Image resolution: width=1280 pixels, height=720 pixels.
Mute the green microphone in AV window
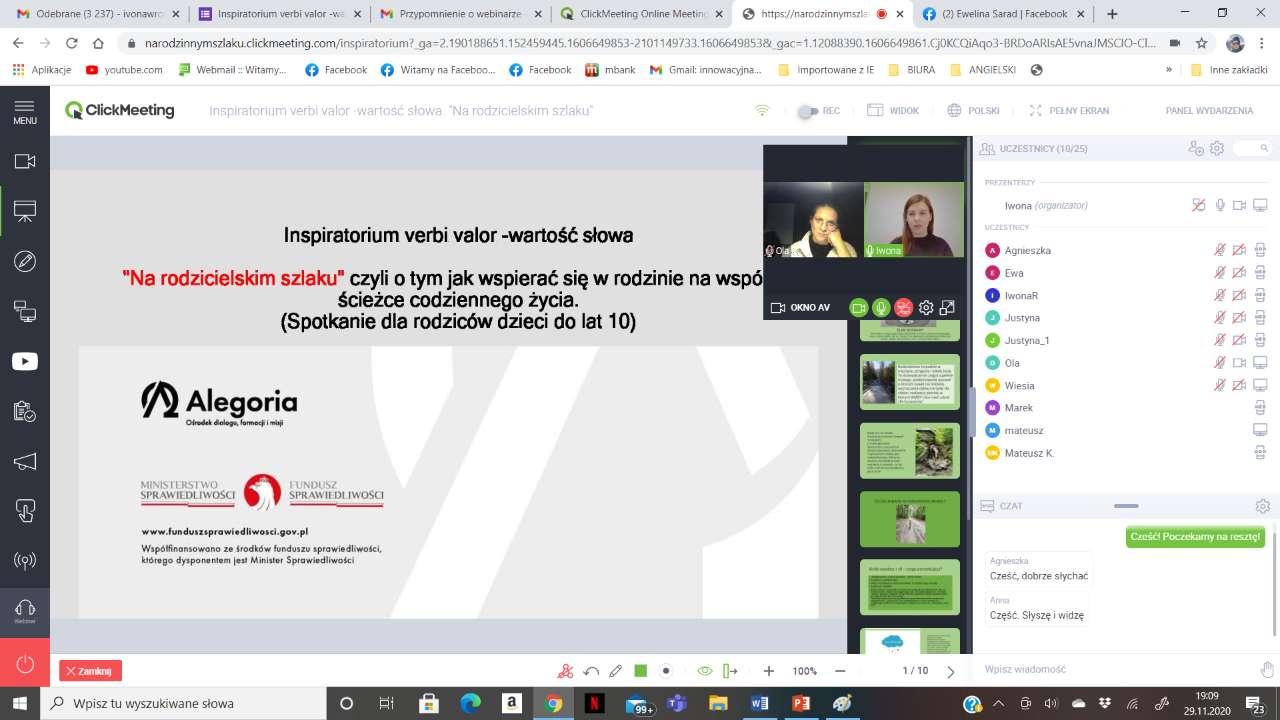[x=881, y=308]
